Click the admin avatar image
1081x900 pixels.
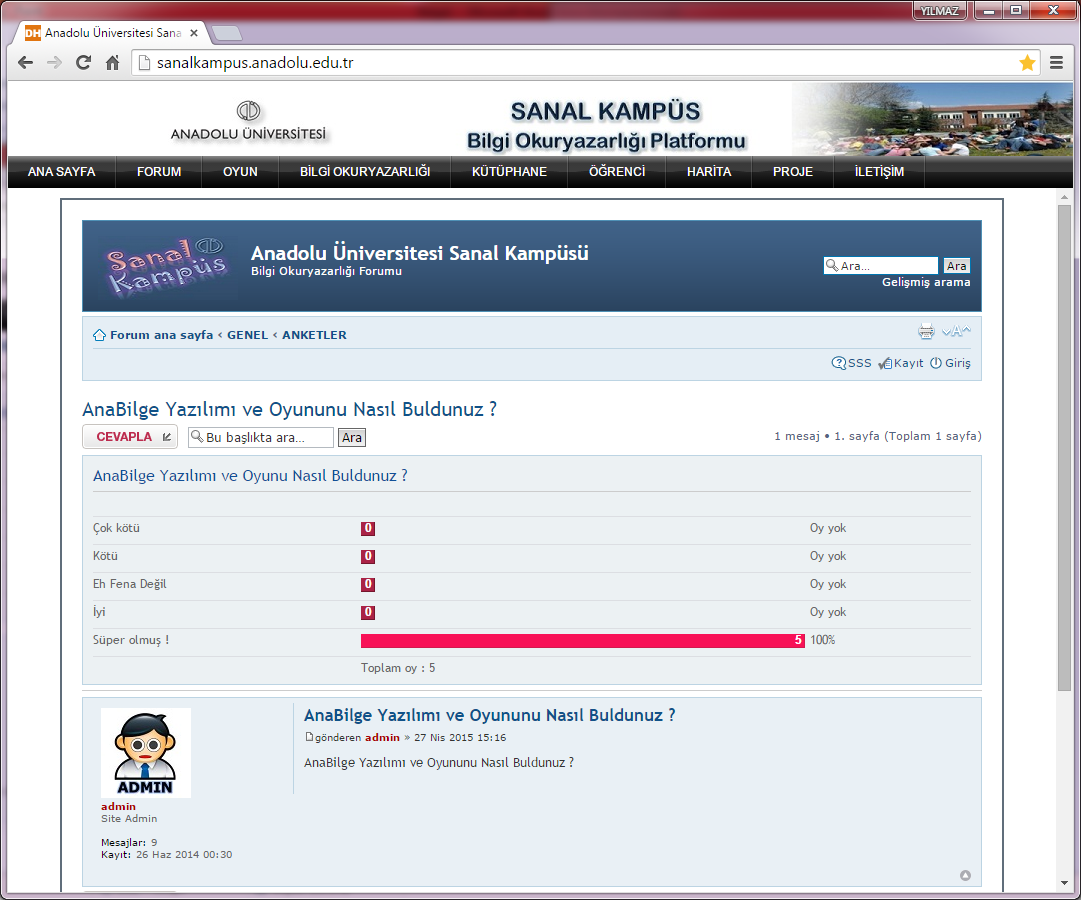(x=146, y=753)
